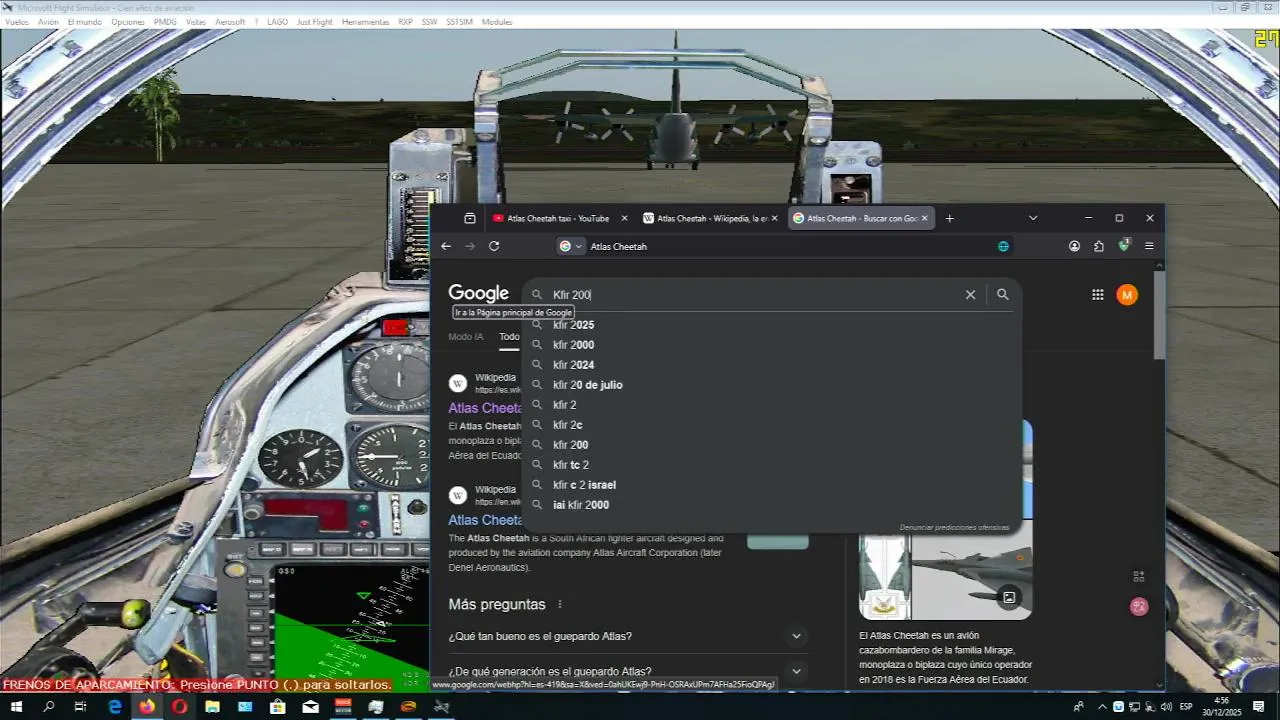Open options dots beside Más preguntas
Screen dimensions: 1280x720
pyautogui.click(x=560, y=605)
